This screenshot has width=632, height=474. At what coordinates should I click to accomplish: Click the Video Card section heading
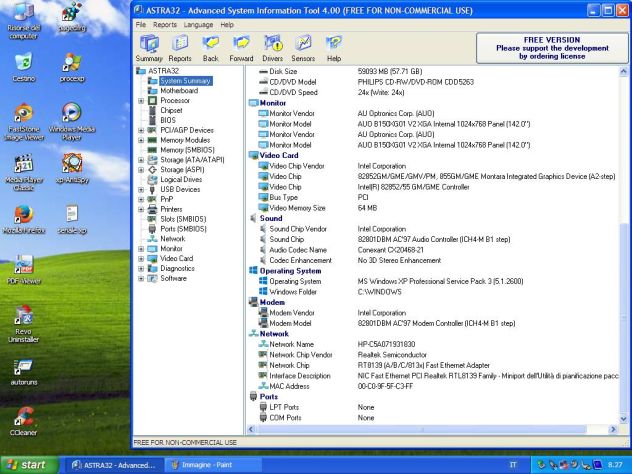tap(279, 155)
